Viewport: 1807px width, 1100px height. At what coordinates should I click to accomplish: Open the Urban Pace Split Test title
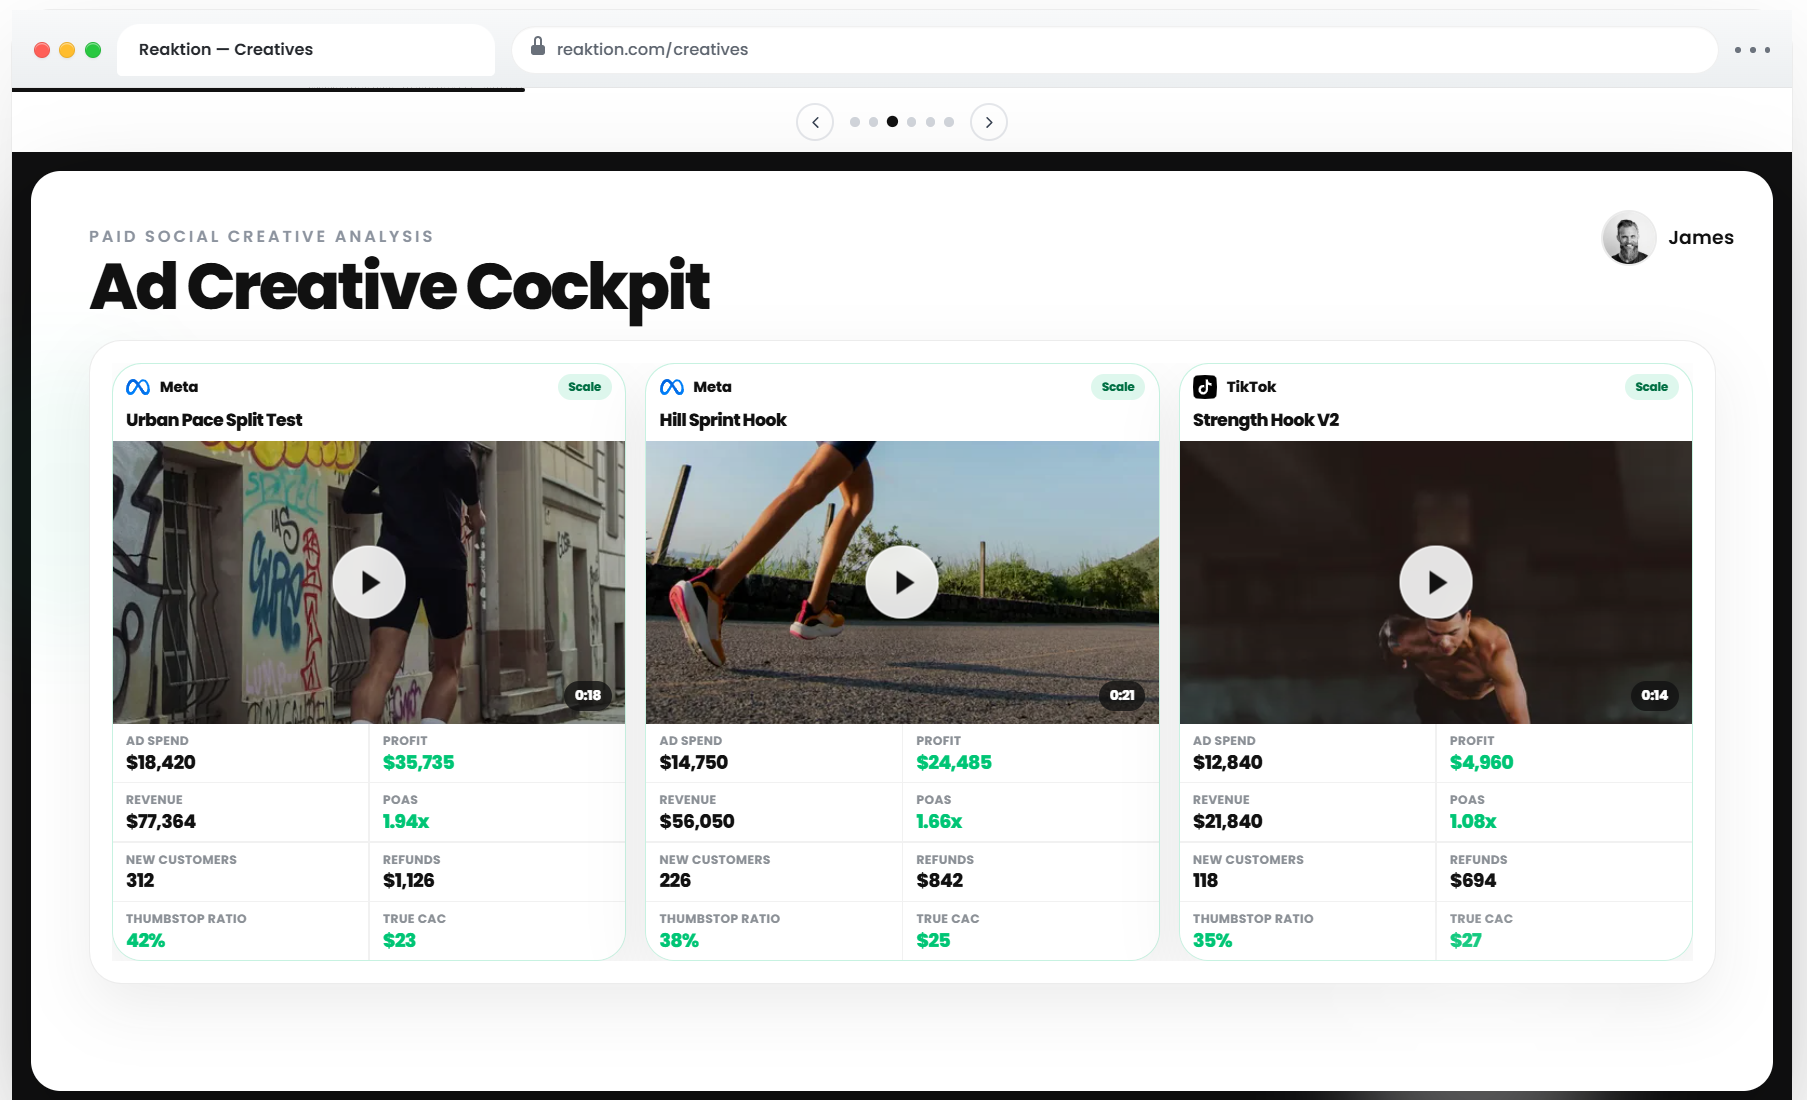coord(214,420)
